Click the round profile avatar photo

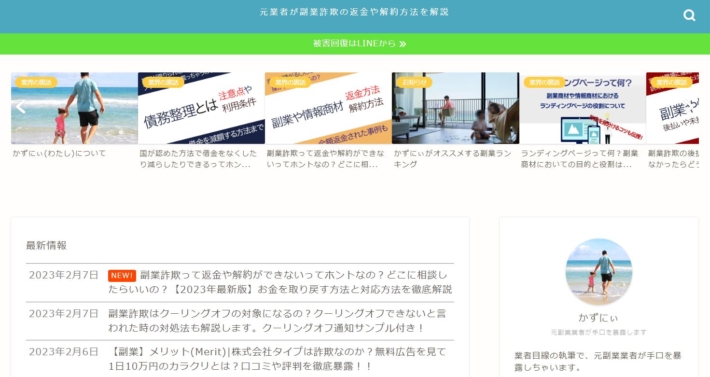click(599, 272)
